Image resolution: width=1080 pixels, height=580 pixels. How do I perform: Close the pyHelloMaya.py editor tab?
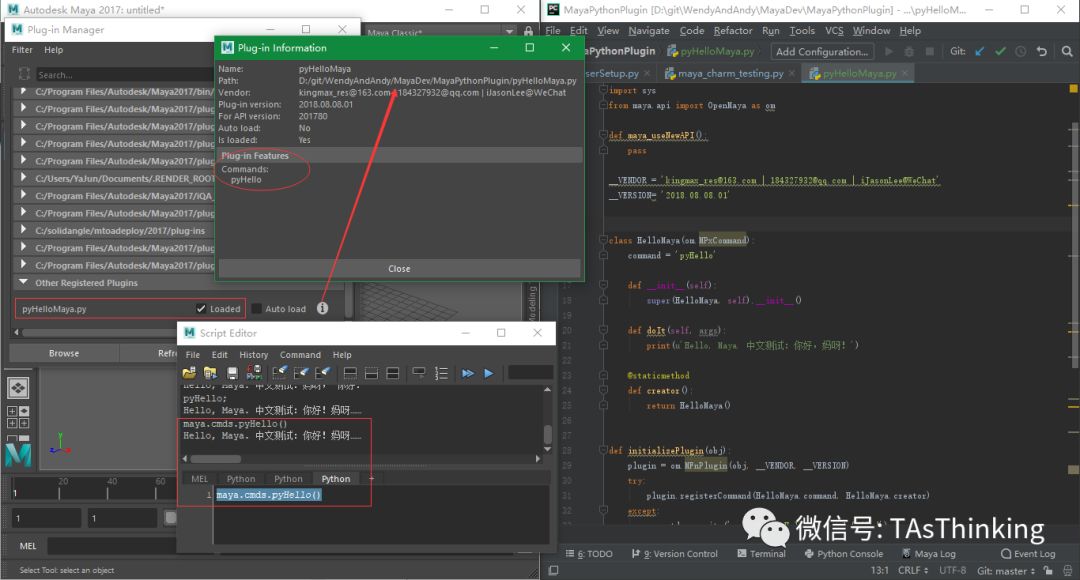[x=904, y=73]
